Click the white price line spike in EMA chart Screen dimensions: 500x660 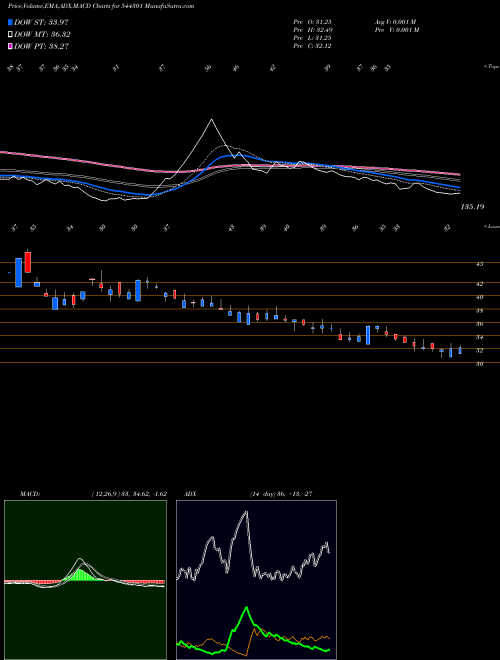click(x=212, y=120)
